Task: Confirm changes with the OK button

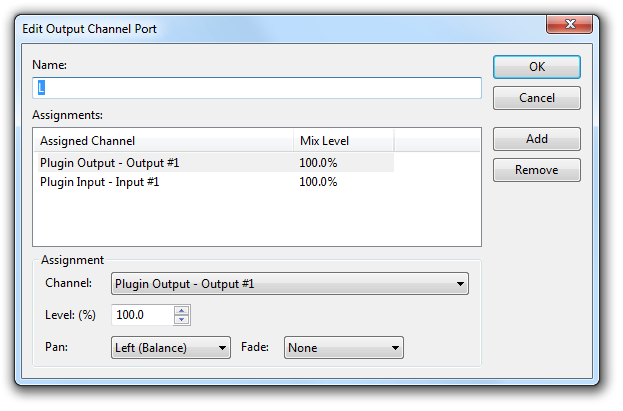Action: [x=536, y=67]
